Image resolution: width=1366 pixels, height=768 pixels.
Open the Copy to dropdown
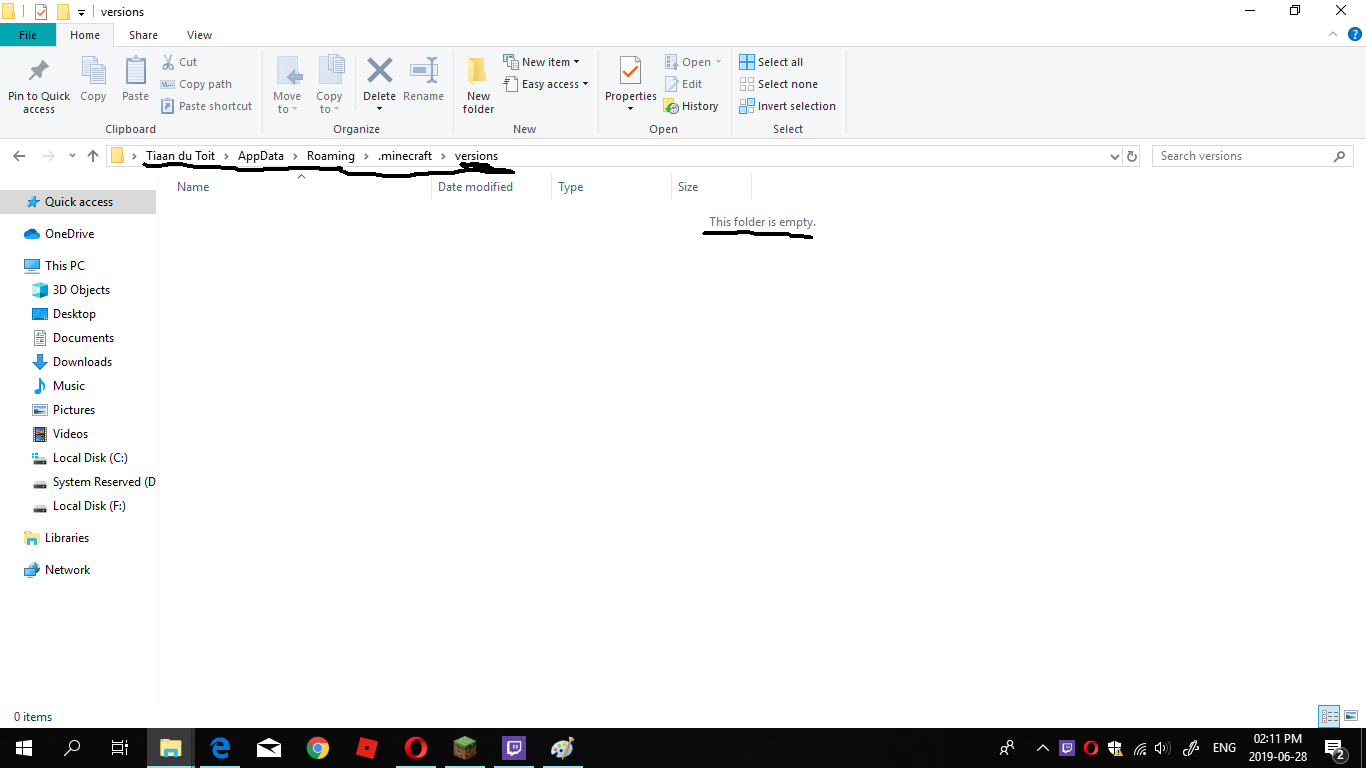pos(329,86)
